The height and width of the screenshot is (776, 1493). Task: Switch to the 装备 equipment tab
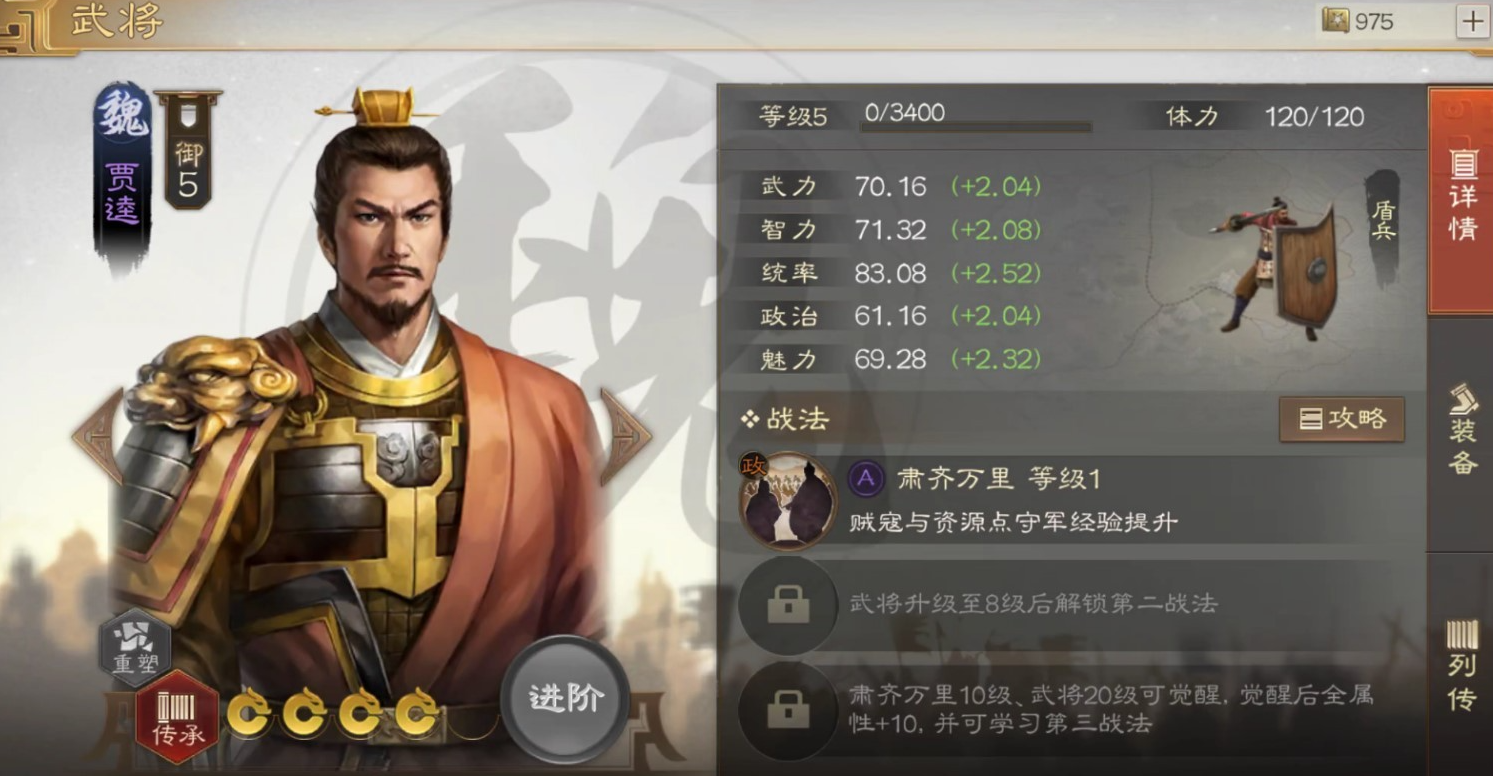[1462, 432]
